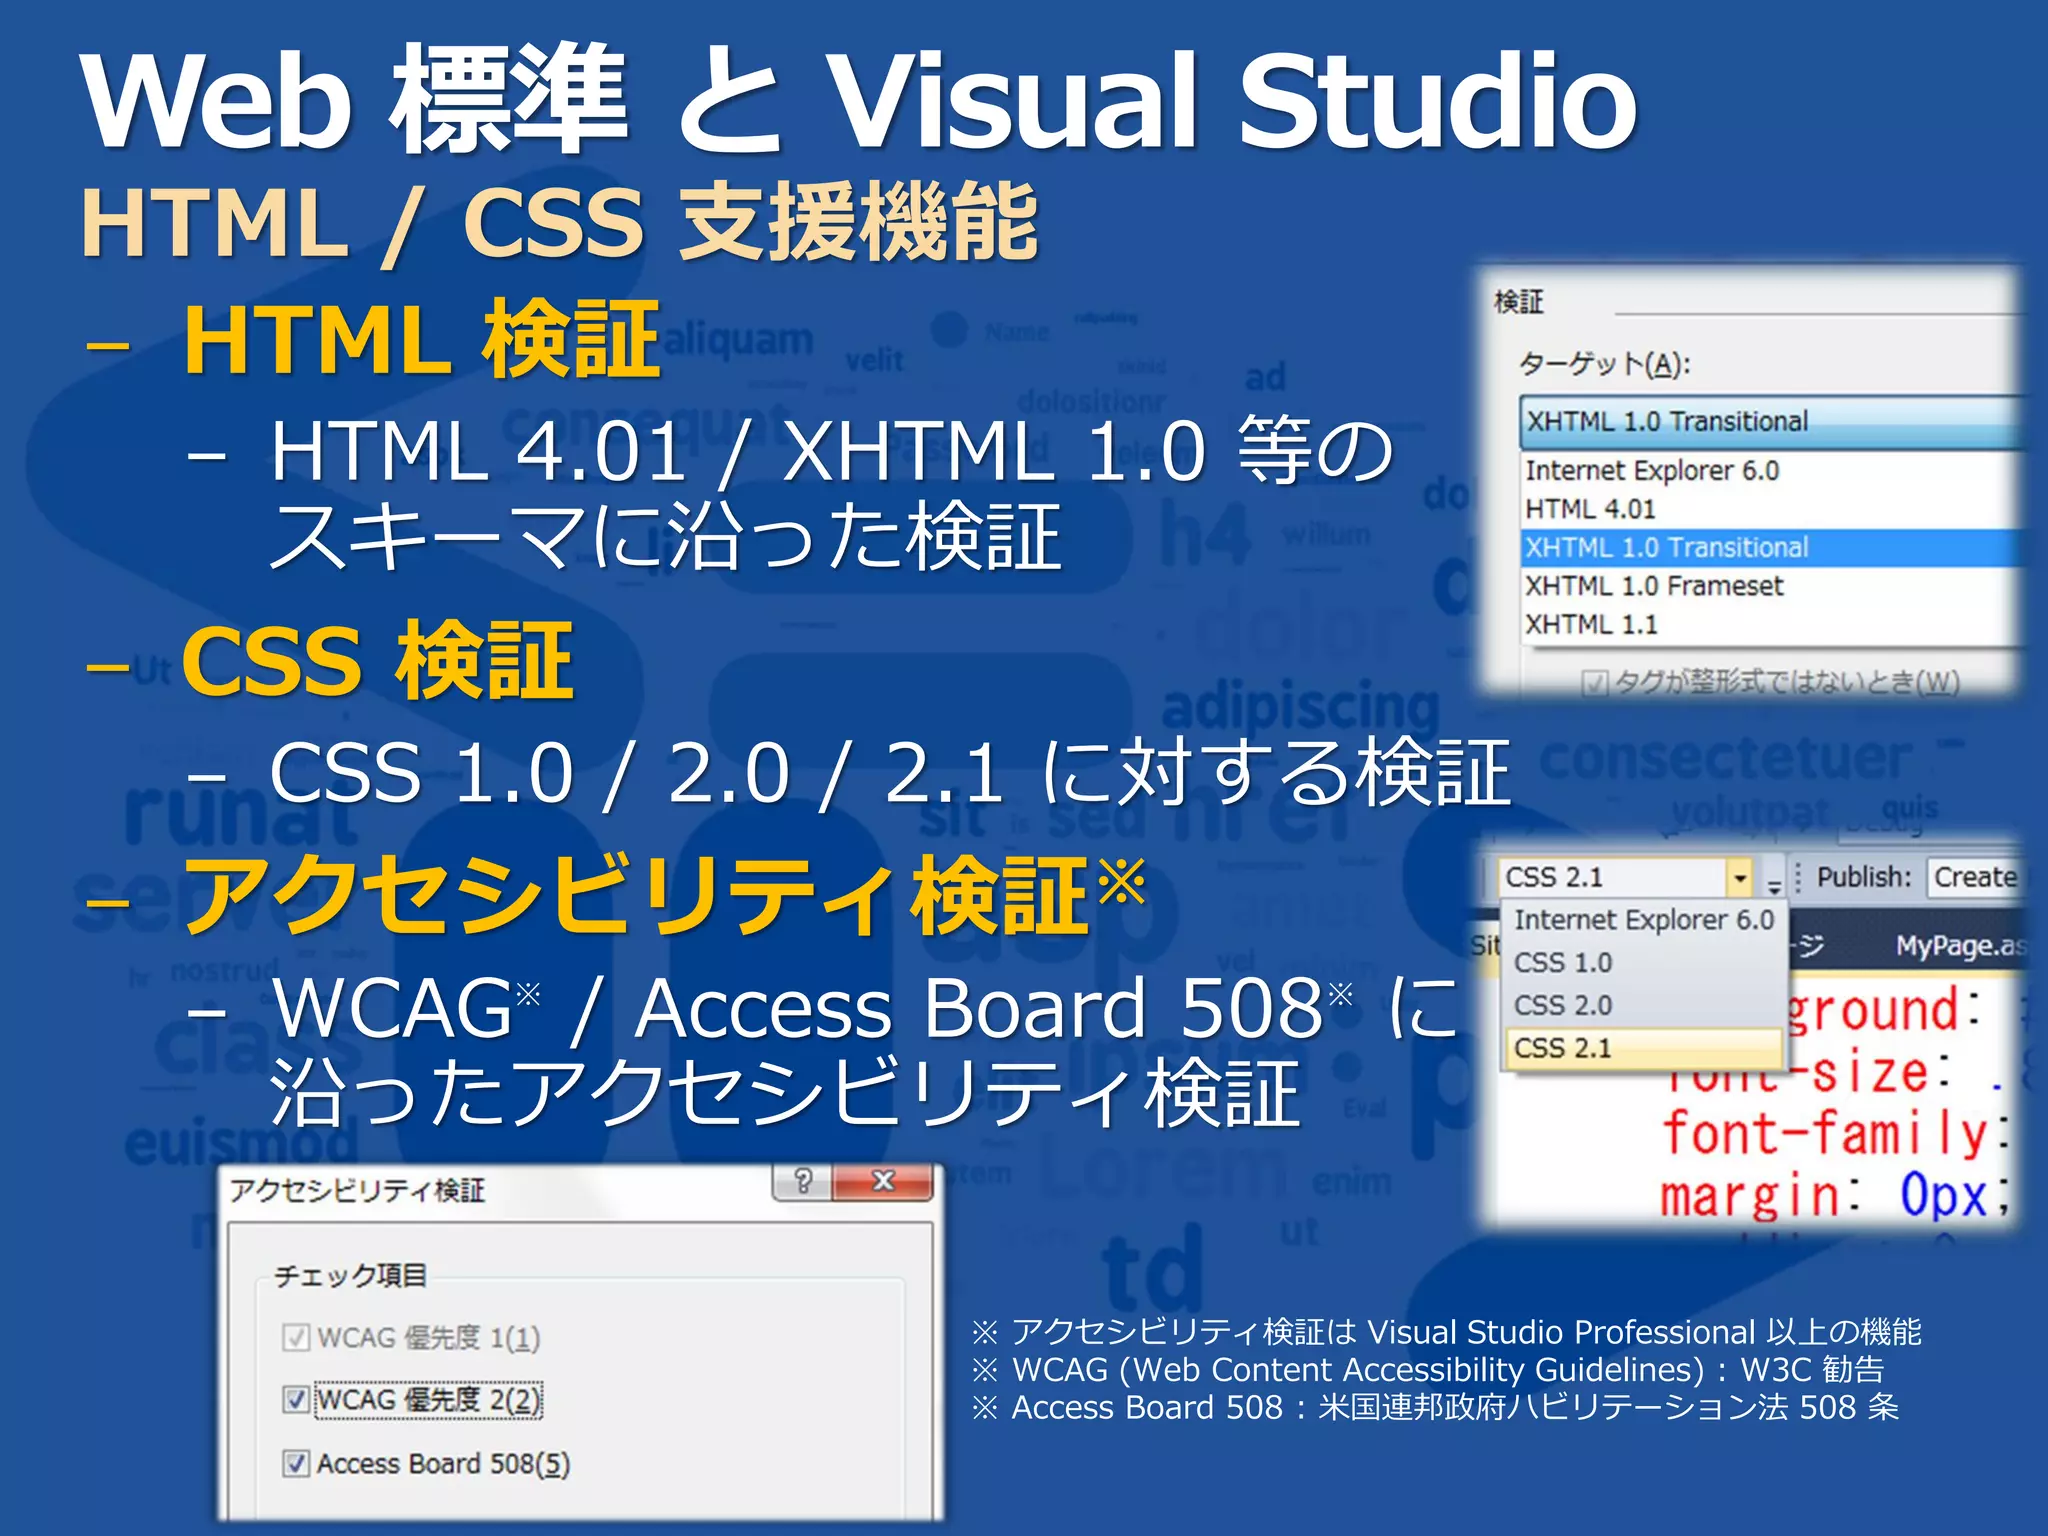Toggle Access Board 508(5) checkbox
This screenshot has height=1536, width=2048.
[296, 1463]
